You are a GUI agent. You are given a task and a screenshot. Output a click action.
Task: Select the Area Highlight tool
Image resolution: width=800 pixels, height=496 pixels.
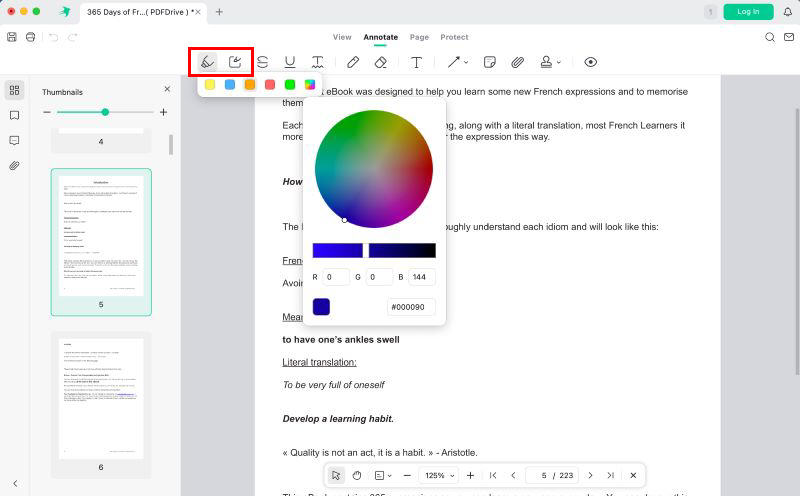(235, 62)
